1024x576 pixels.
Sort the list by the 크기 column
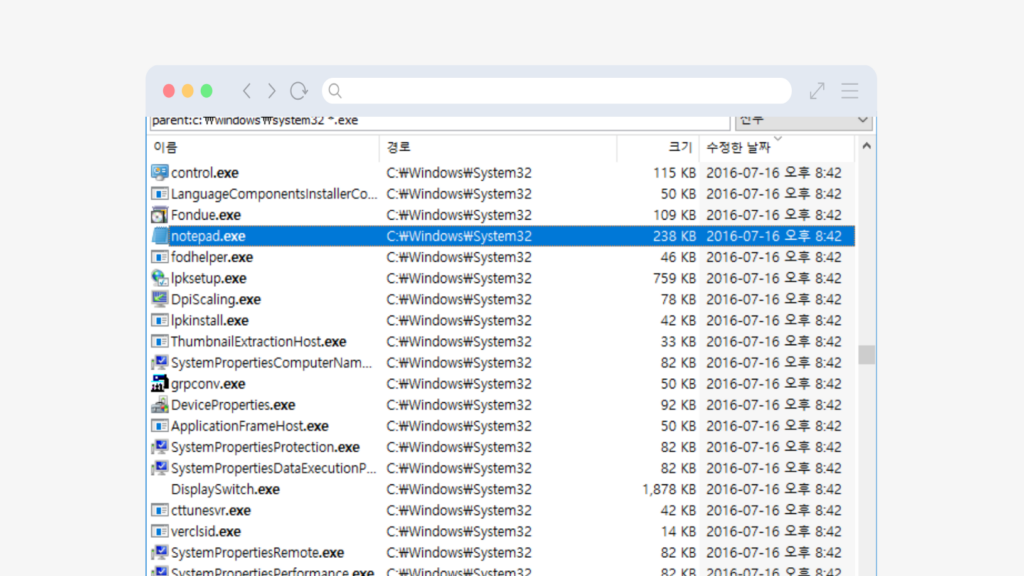point(679,147)
